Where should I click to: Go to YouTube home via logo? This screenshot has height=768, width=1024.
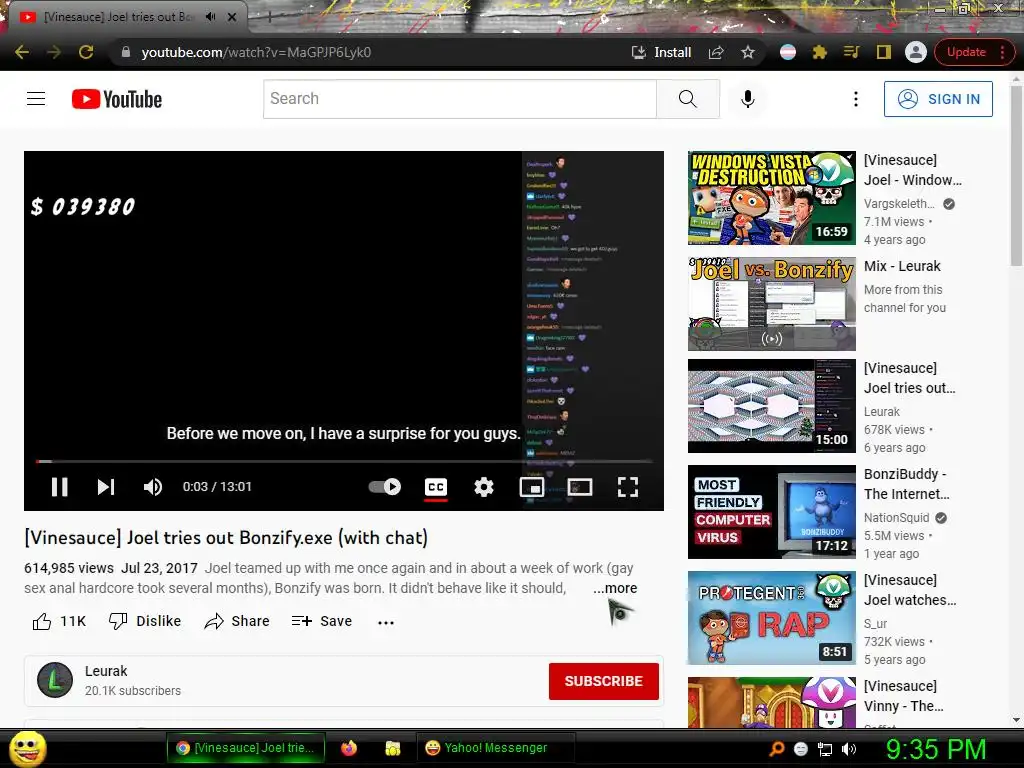tap(117, 99)
